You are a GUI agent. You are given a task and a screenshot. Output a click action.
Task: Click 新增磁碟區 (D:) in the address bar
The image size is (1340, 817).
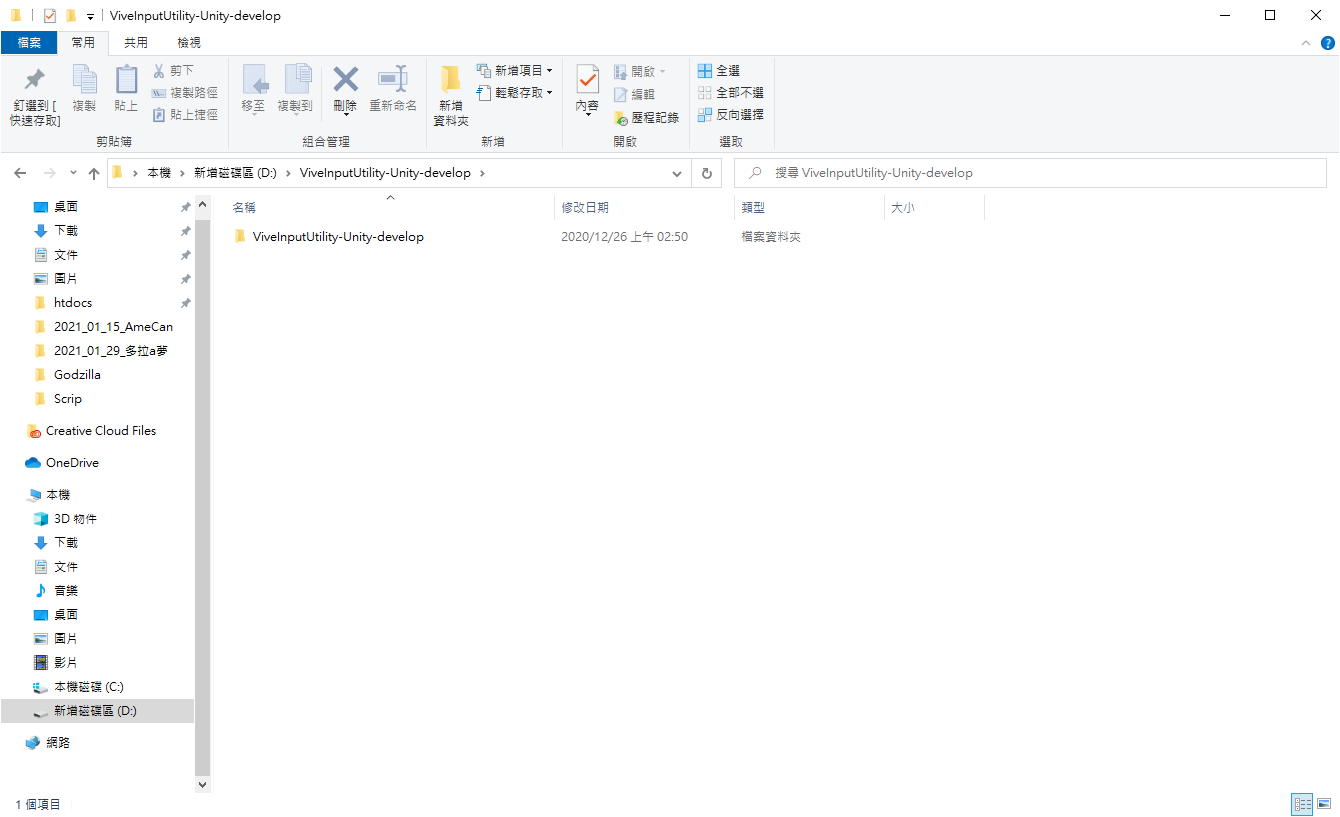235,173
